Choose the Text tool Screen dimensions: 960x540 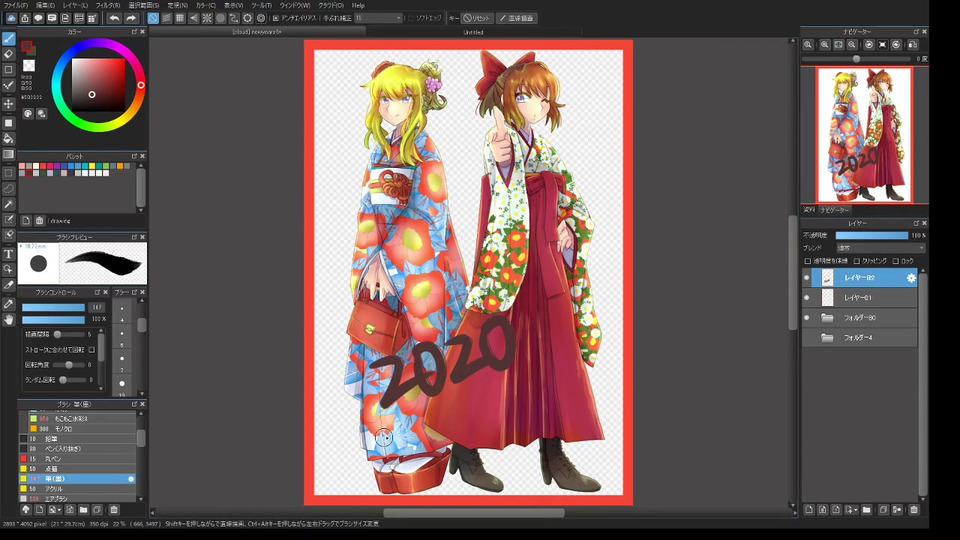point(9,254)
